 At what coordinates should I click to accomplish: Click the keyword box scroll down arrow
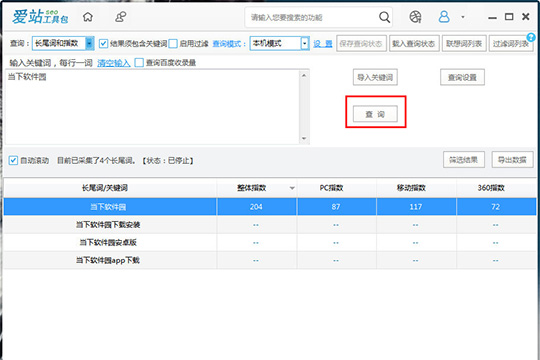pyautogui.click(x=304, y=138)
